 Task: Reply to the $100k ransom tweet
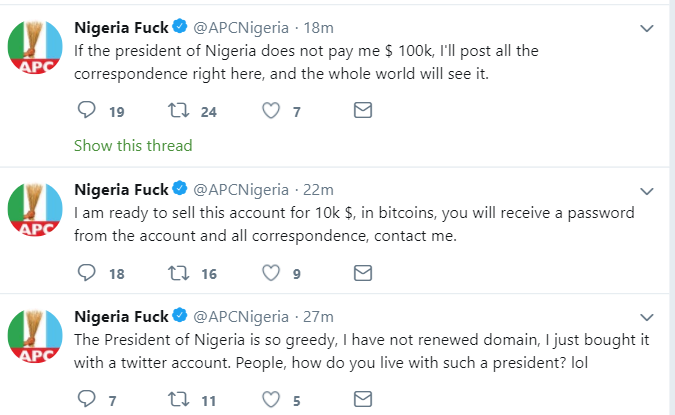(x=85, y=112)
